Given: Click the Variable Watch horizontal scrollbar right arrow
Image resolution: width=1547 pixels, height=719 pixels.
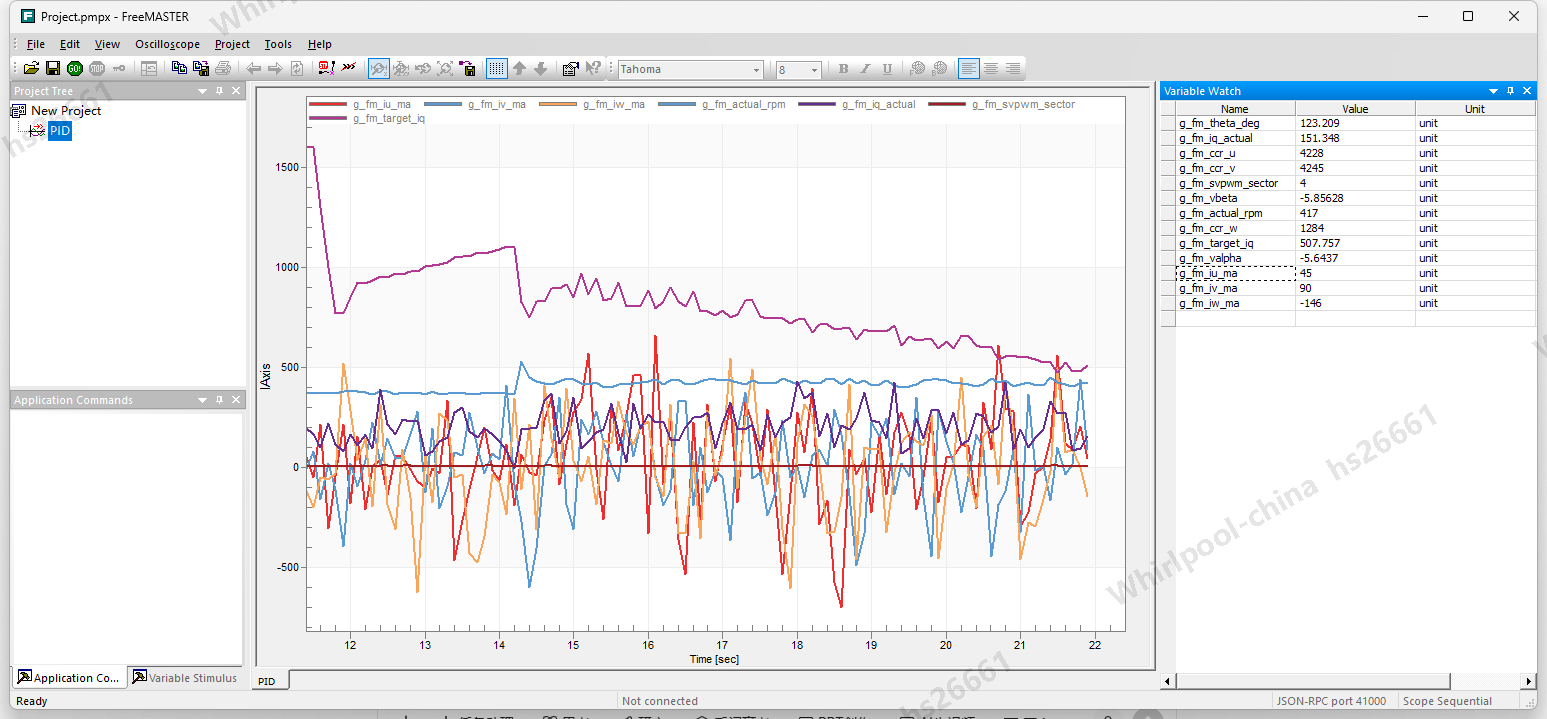Looking at the screenshot, I should click(1528, 681).
